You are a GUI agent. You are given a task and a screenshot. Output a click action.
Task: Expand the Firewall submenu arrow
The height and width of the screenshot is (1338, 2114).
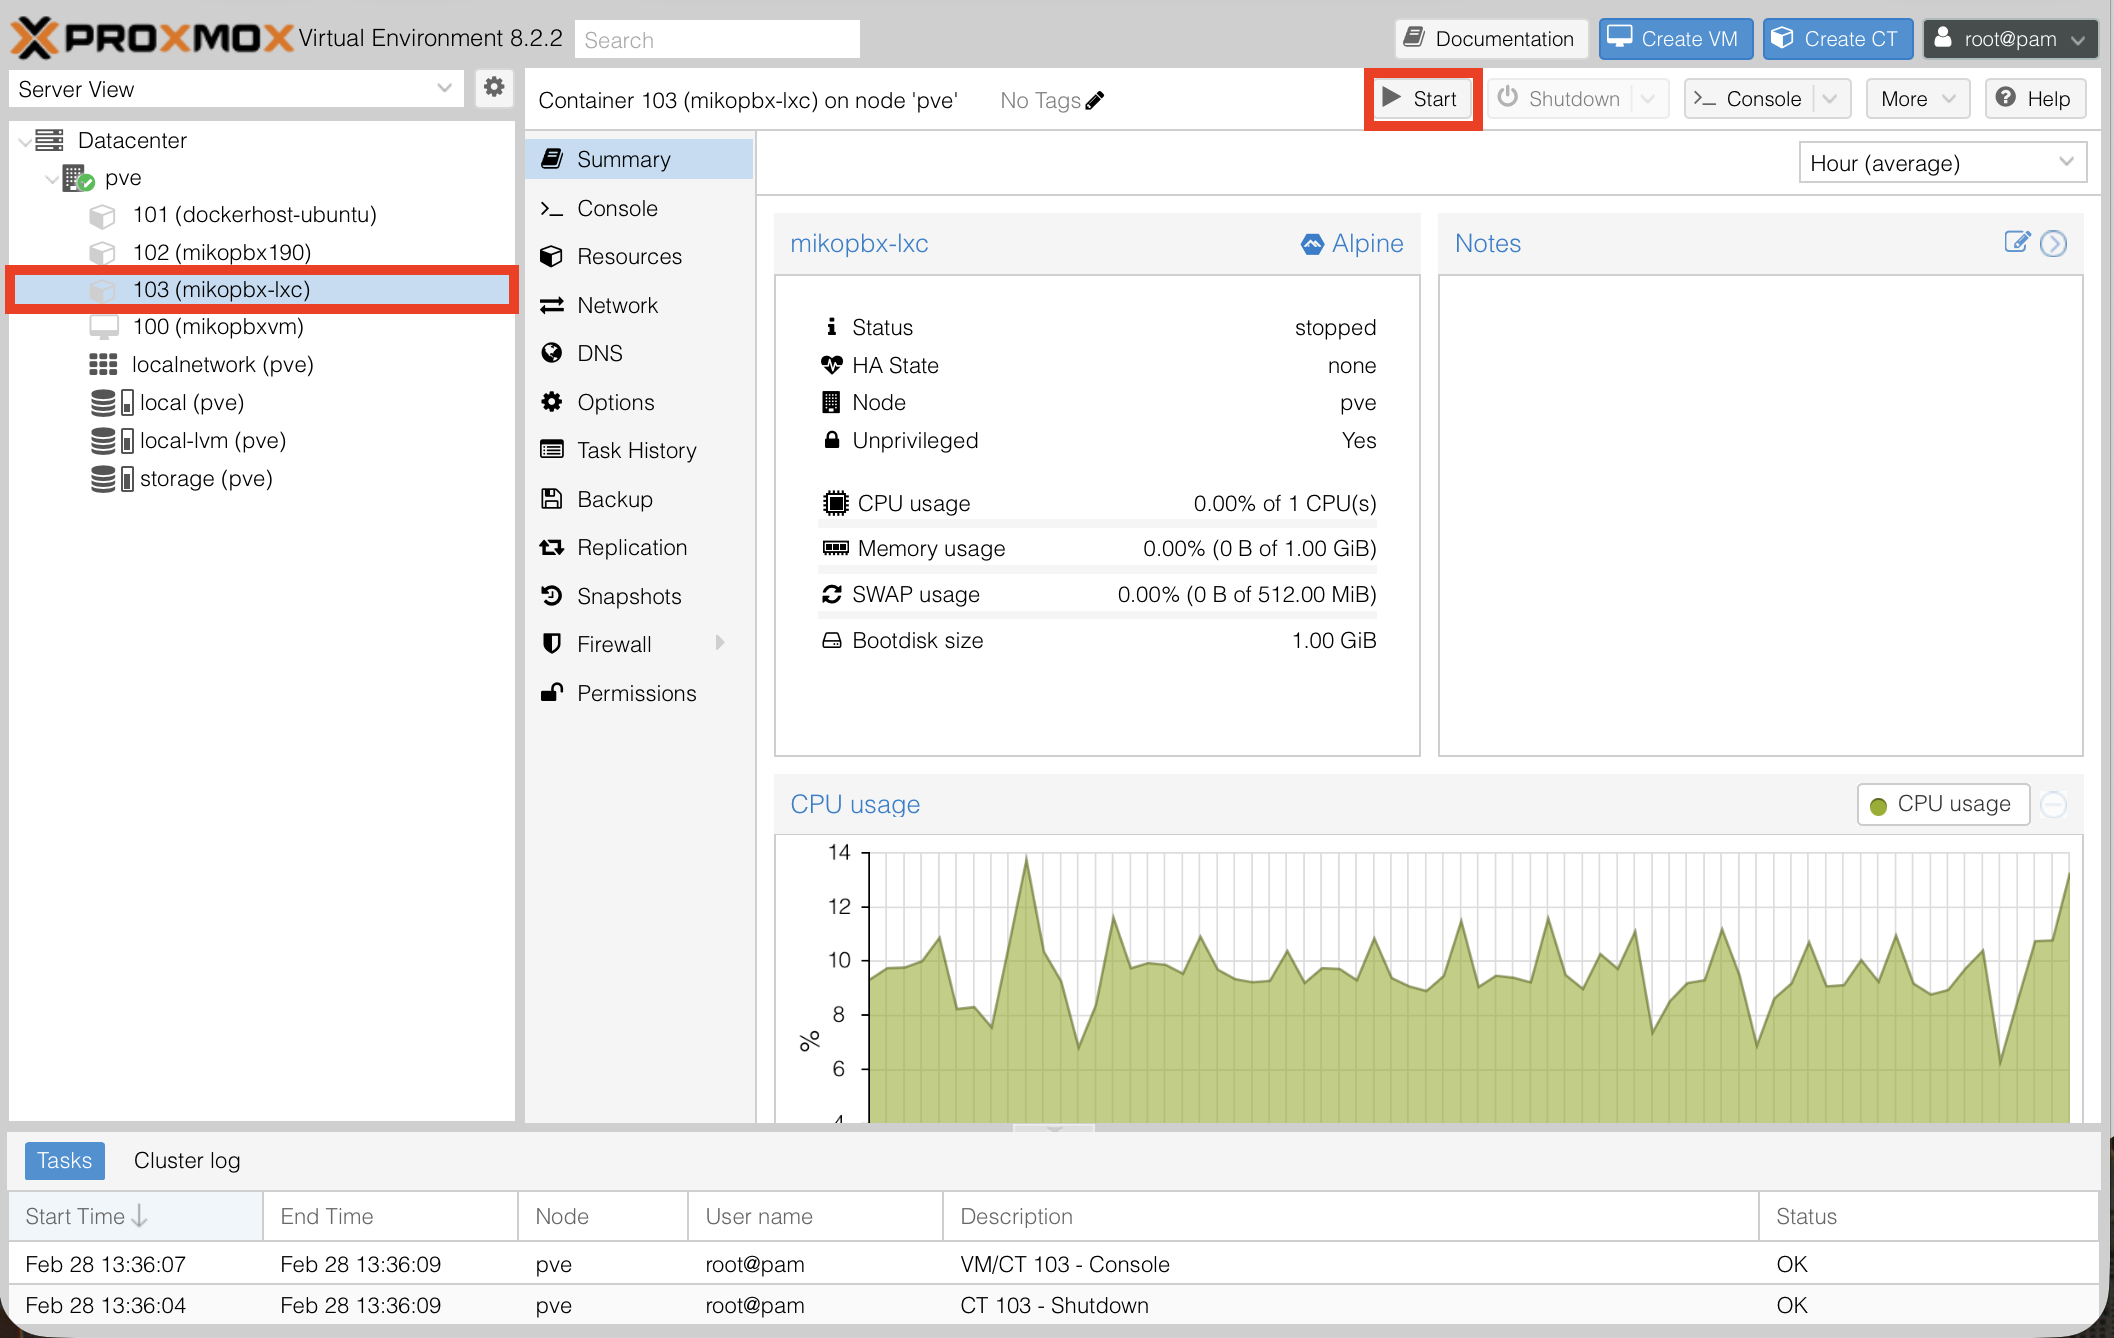coord(720,643)
